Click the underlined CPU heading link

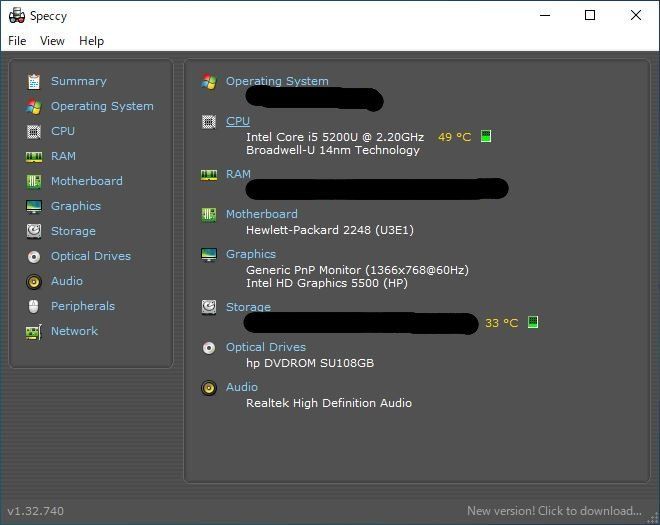click(x=238, y=121)
